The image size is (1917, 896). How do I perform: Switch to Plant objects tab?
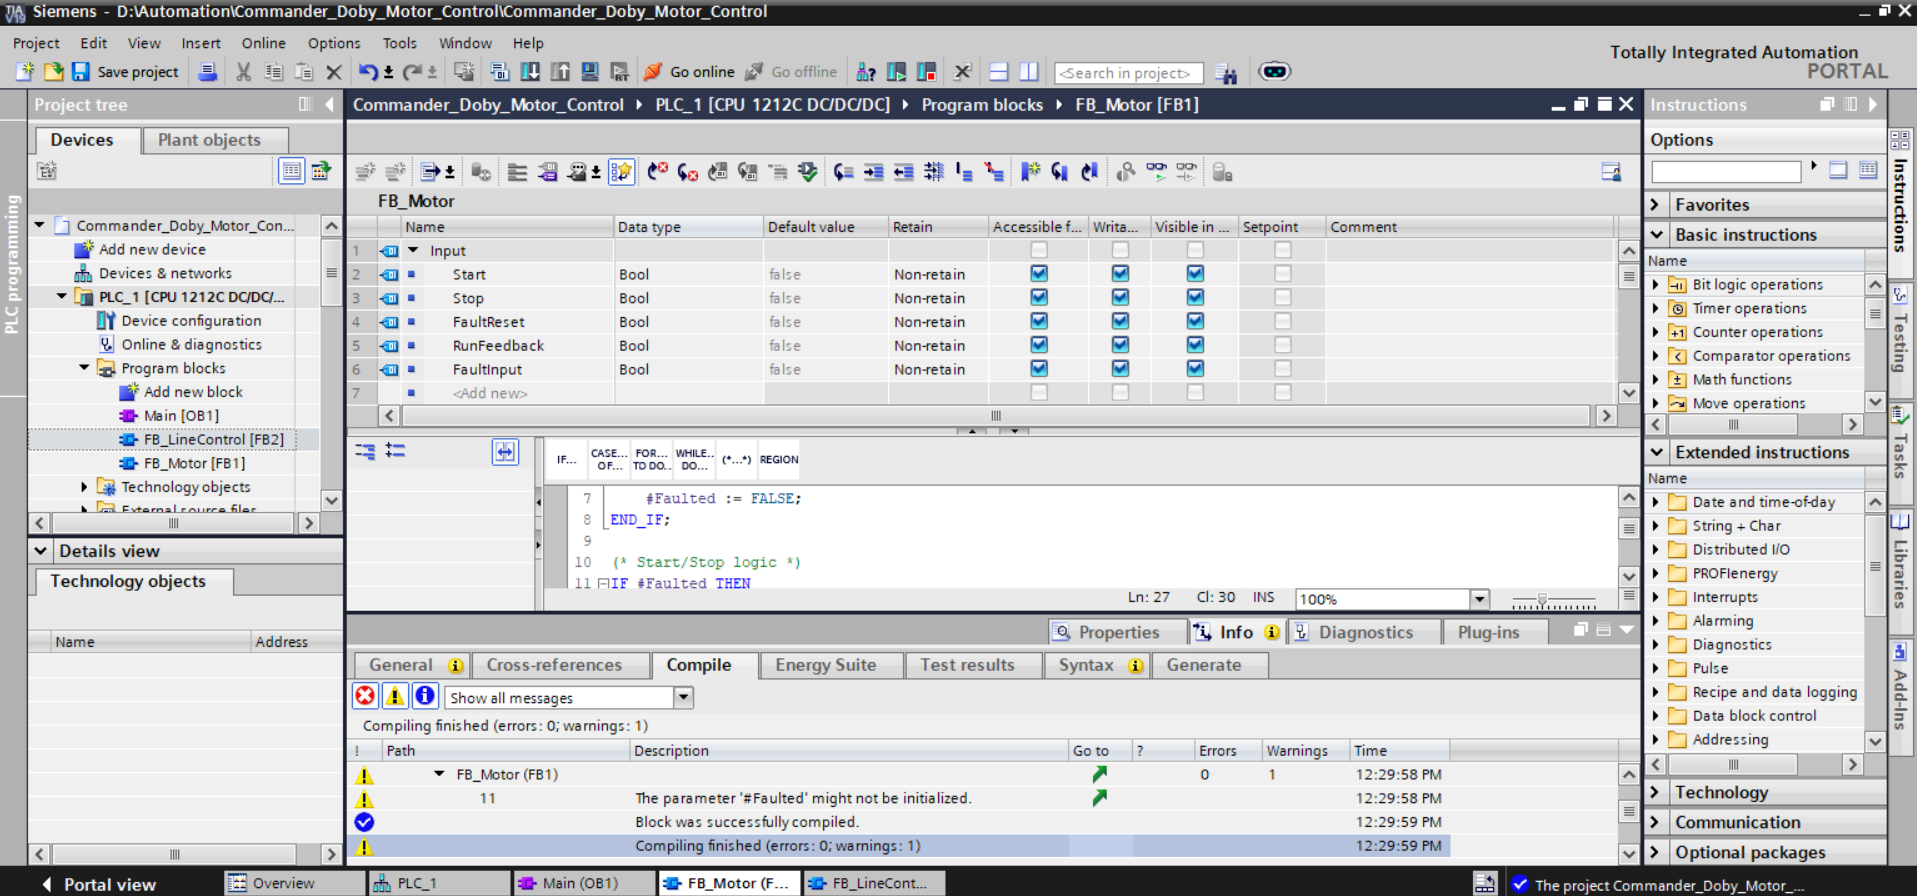click(x=214, y=140)
